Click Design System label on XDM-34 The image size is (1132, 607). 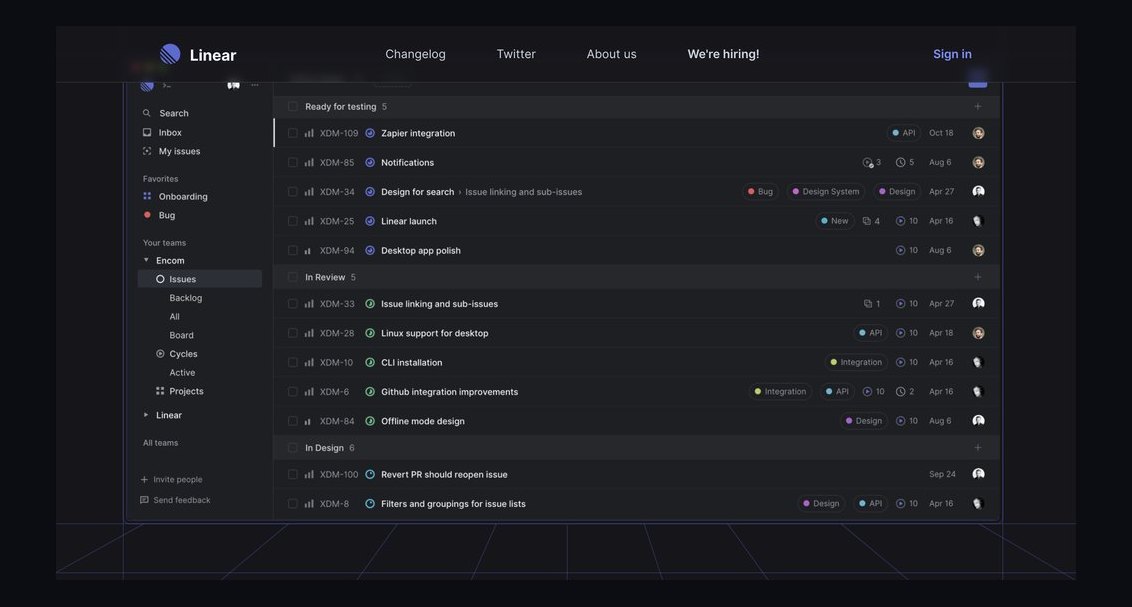tap(826, 192)
